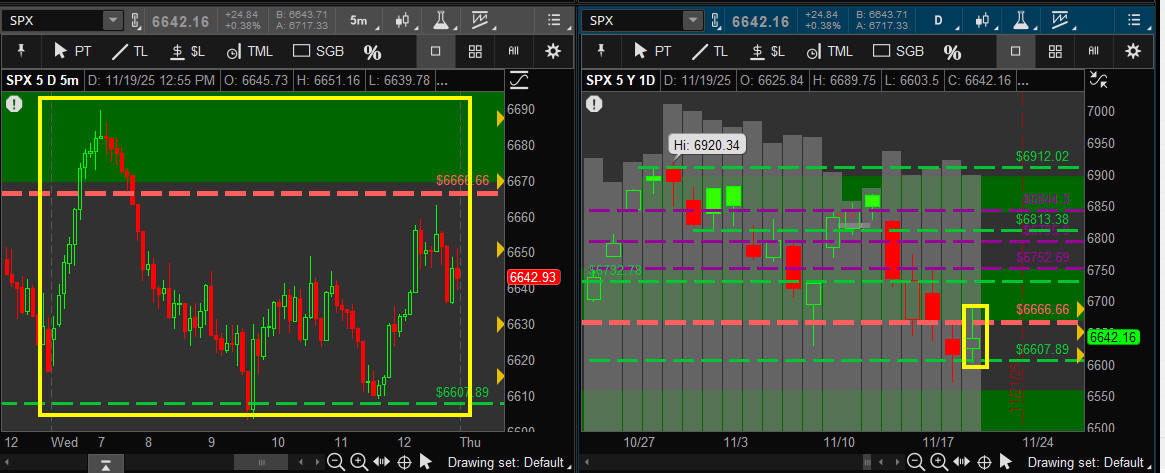Viewport: 1165px width, 473px height.
Task: Toggle the pin drawing tool in left toolbar
Action: [x=22, y=51]
